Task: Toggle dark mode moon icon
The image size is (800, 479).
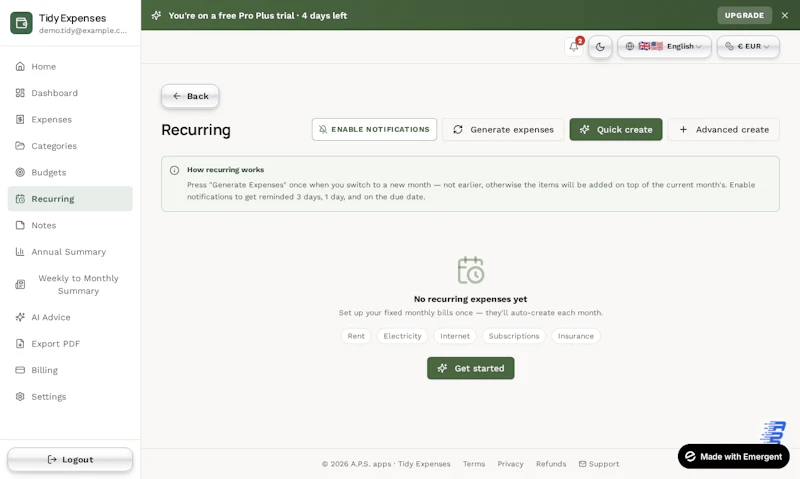Action: point(600,47)
